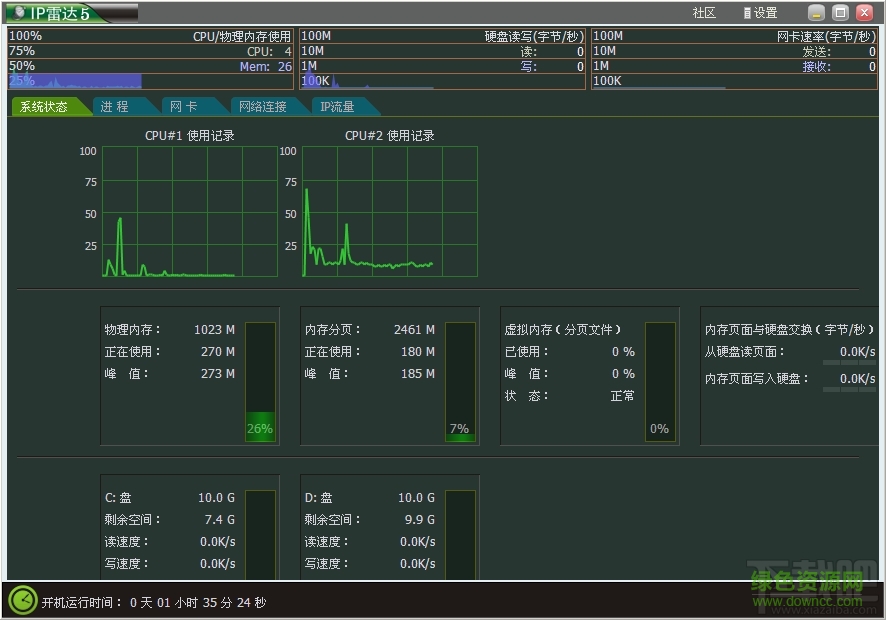Click the C: disk usage bar
Viewport: 886px width, 620px height.
coord(260,533)
